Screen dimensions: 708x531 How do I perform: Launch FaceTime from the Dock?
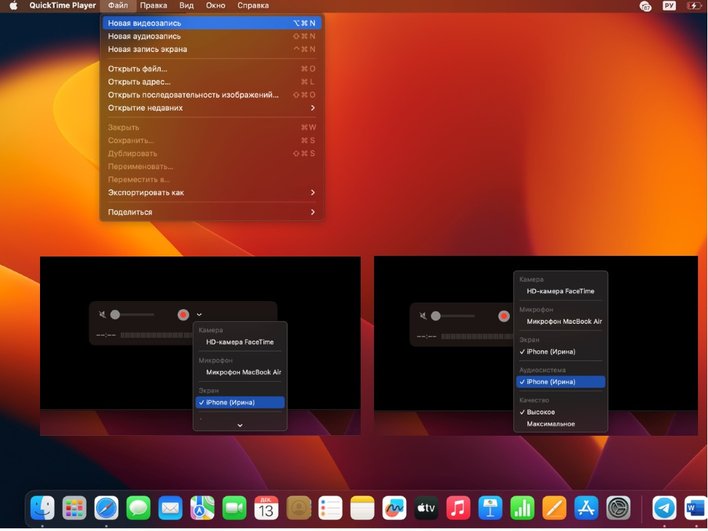234,508
